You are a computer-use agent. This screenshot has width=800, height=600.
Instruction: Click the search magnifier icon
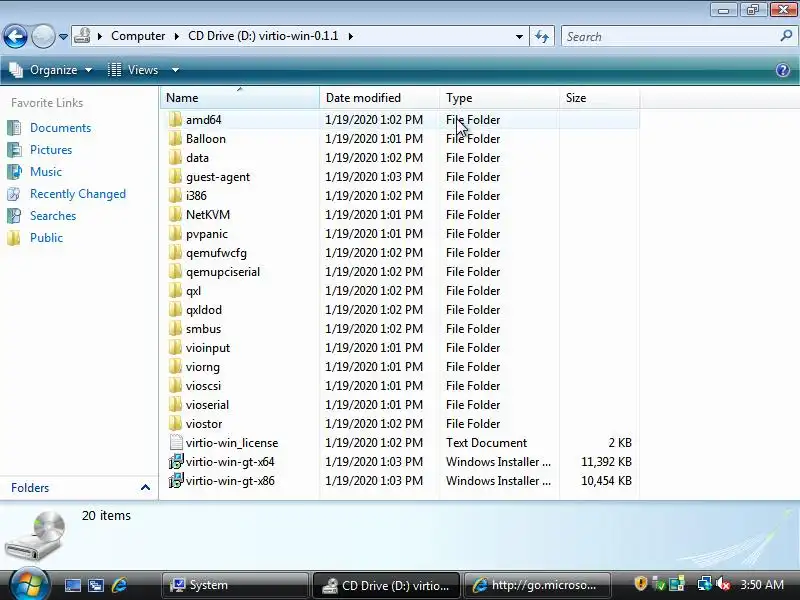[786, 36]
